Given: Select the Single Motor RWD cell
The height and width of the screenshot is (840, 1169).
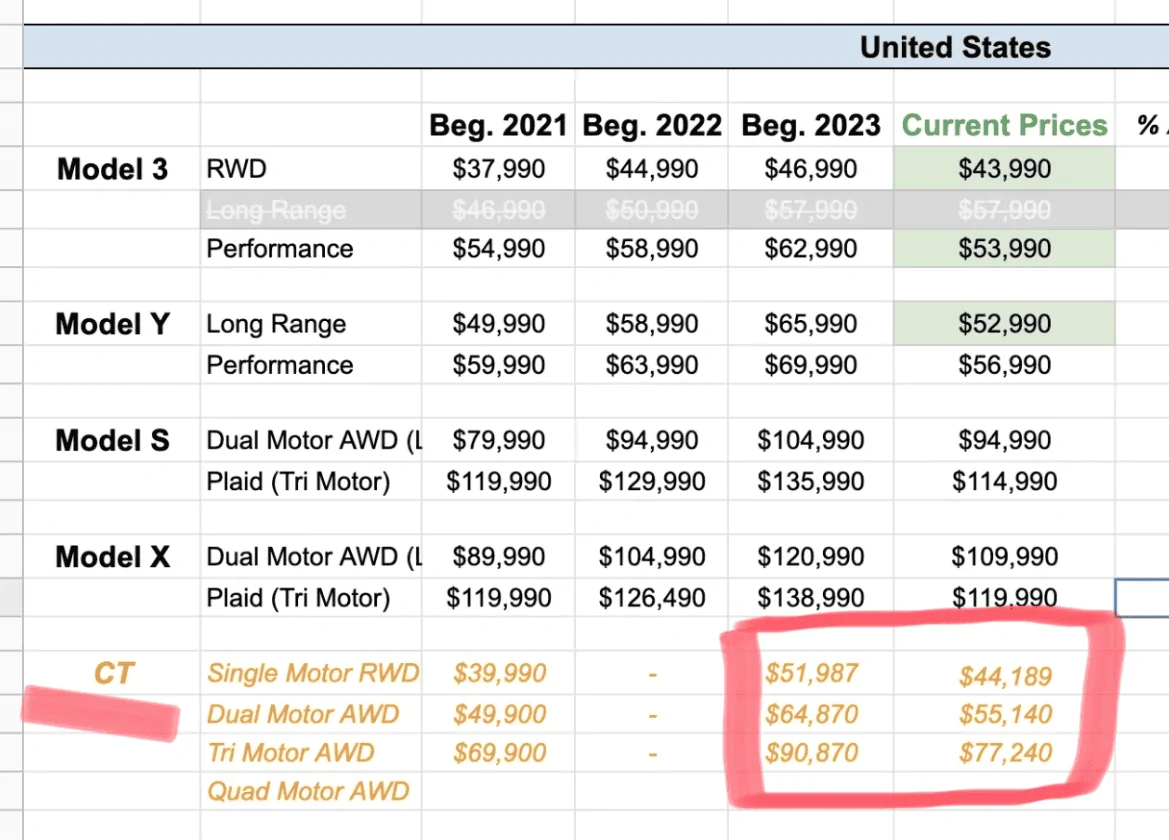Looking at the screenshot, I should click(x=313, y=673).
